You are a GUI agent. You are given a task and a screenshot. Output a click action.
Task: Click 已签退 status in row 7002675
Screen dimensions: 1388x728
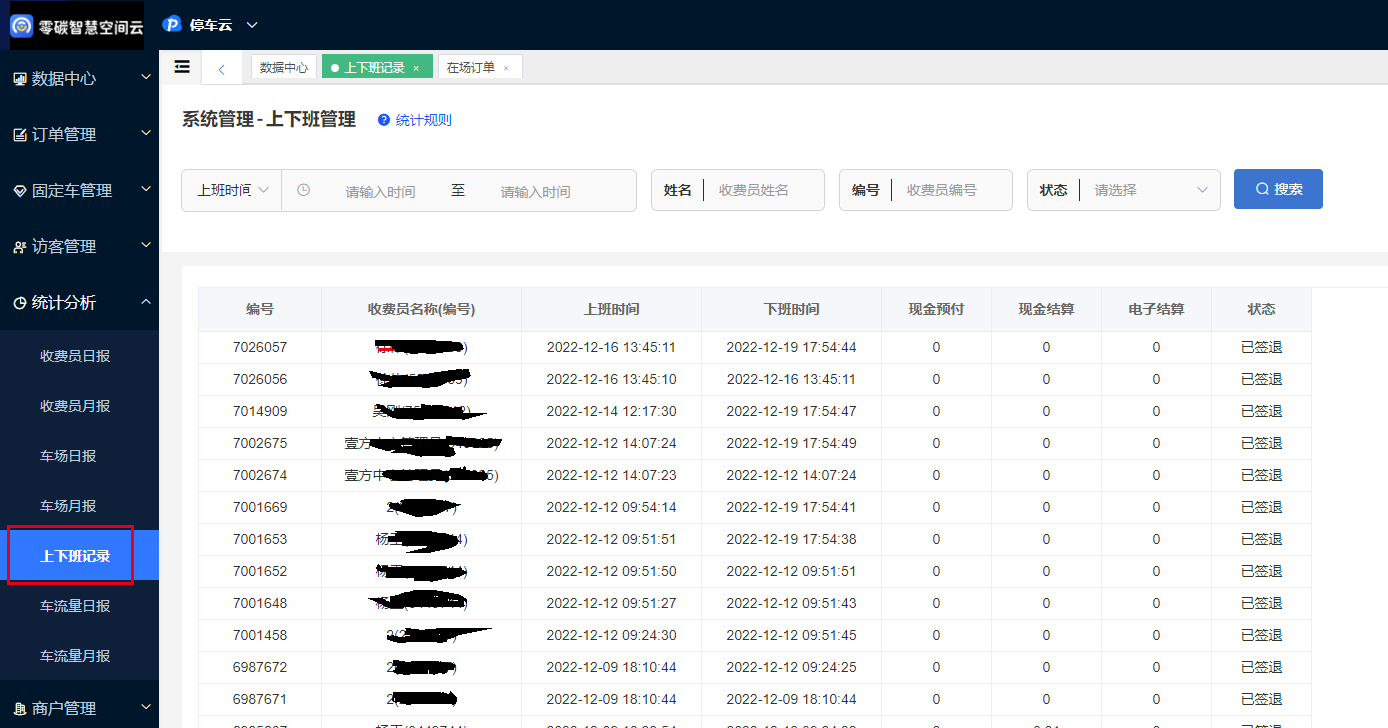point(1261,443)
